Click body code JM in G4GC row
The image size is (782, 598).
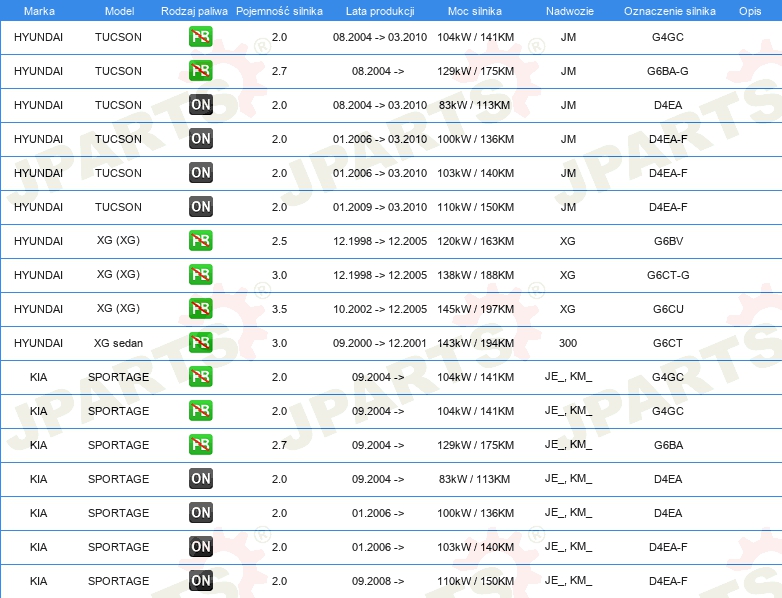coord(568,37)
